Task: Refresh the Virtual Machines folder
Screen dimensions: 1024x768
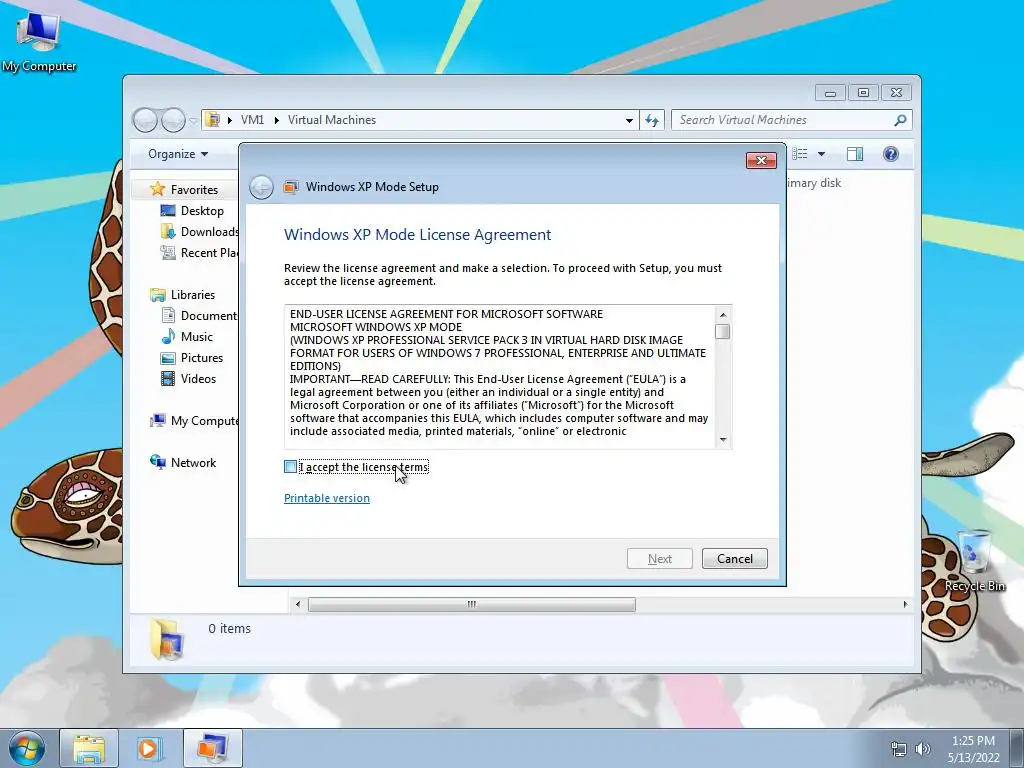Action: point(652,120)
